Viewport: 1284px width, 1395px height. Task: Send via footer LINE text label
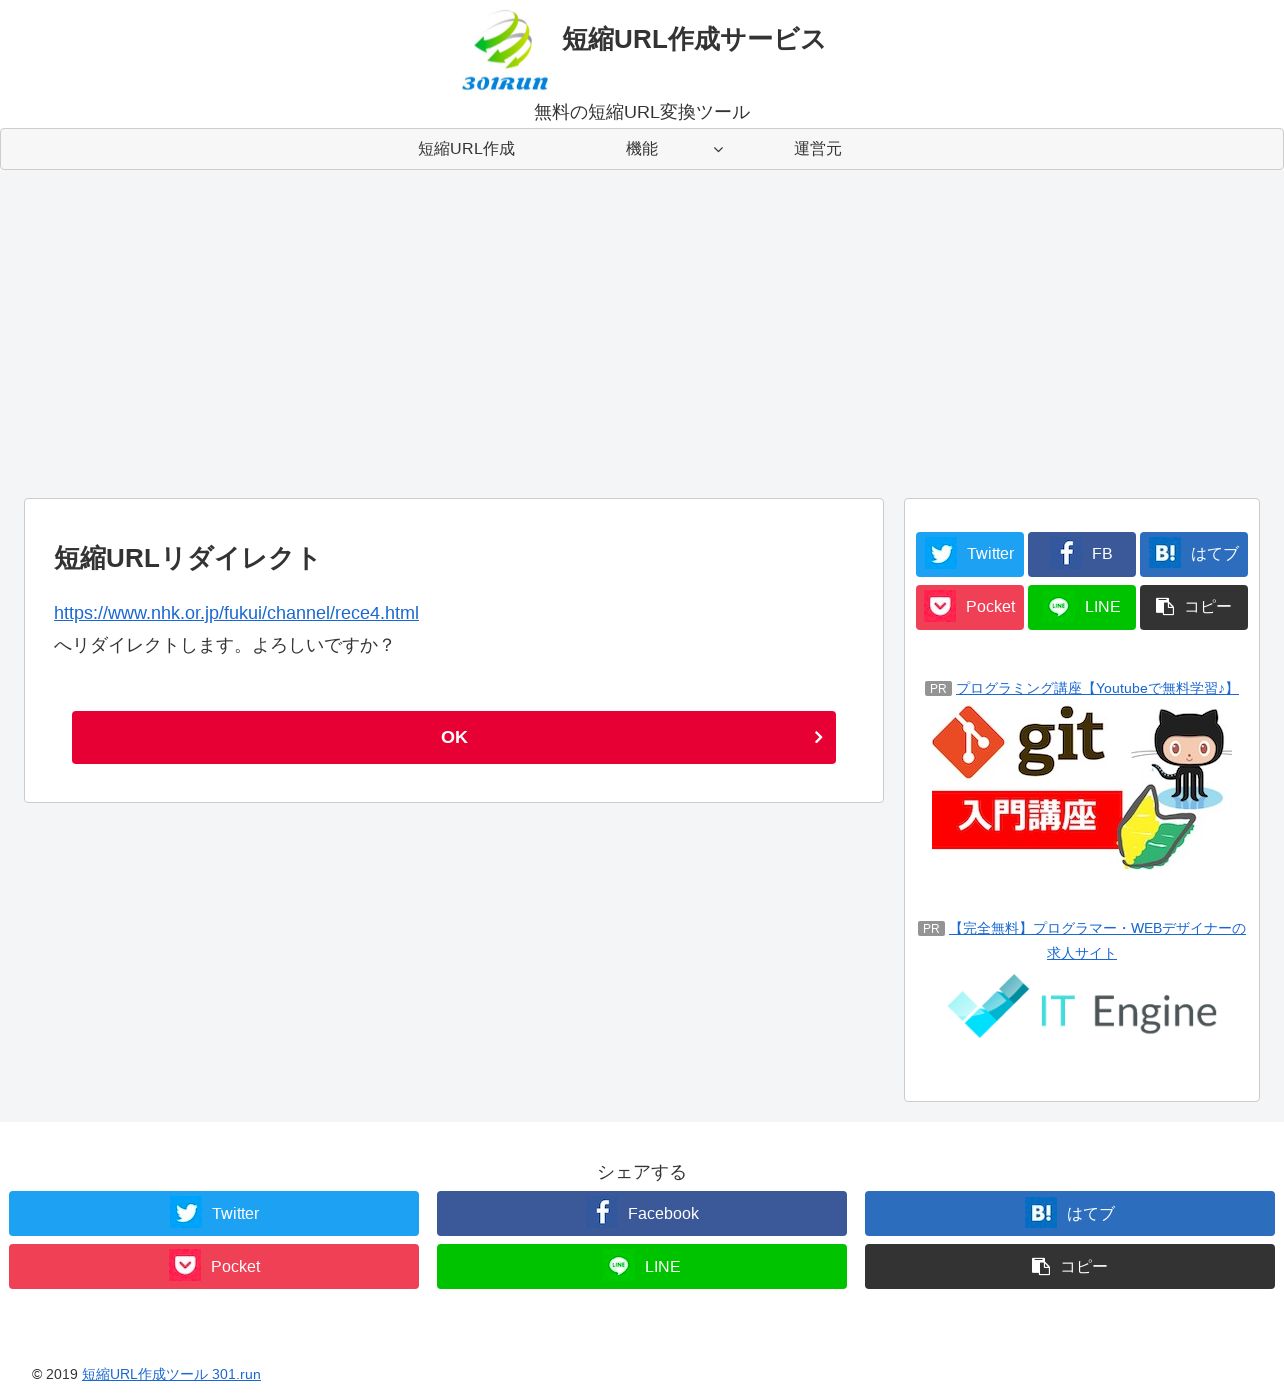tap(662, 1266)
